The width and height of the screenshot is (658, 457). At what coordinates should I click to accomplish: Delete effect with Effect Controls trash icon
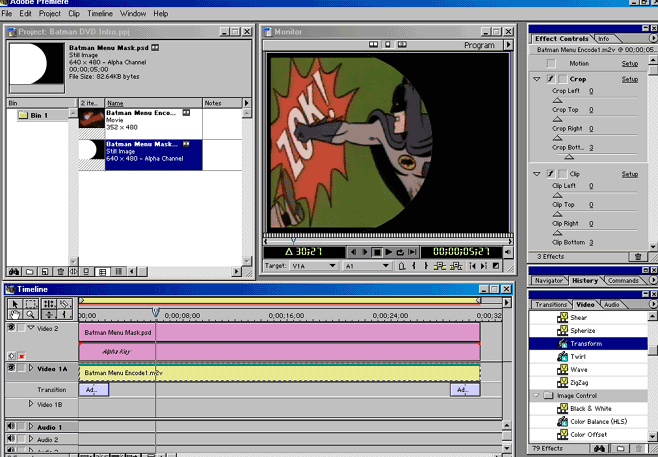click(x=638, y=256)
